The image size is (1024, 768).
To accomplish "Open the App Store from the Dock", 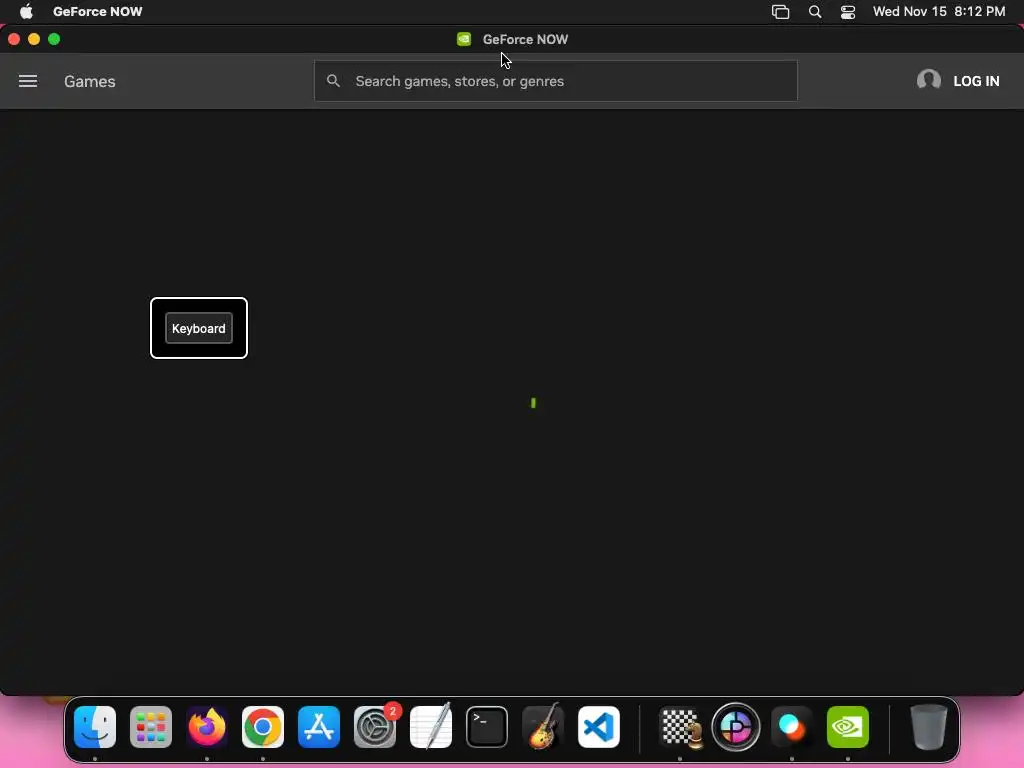I will [x=319, y=727].
